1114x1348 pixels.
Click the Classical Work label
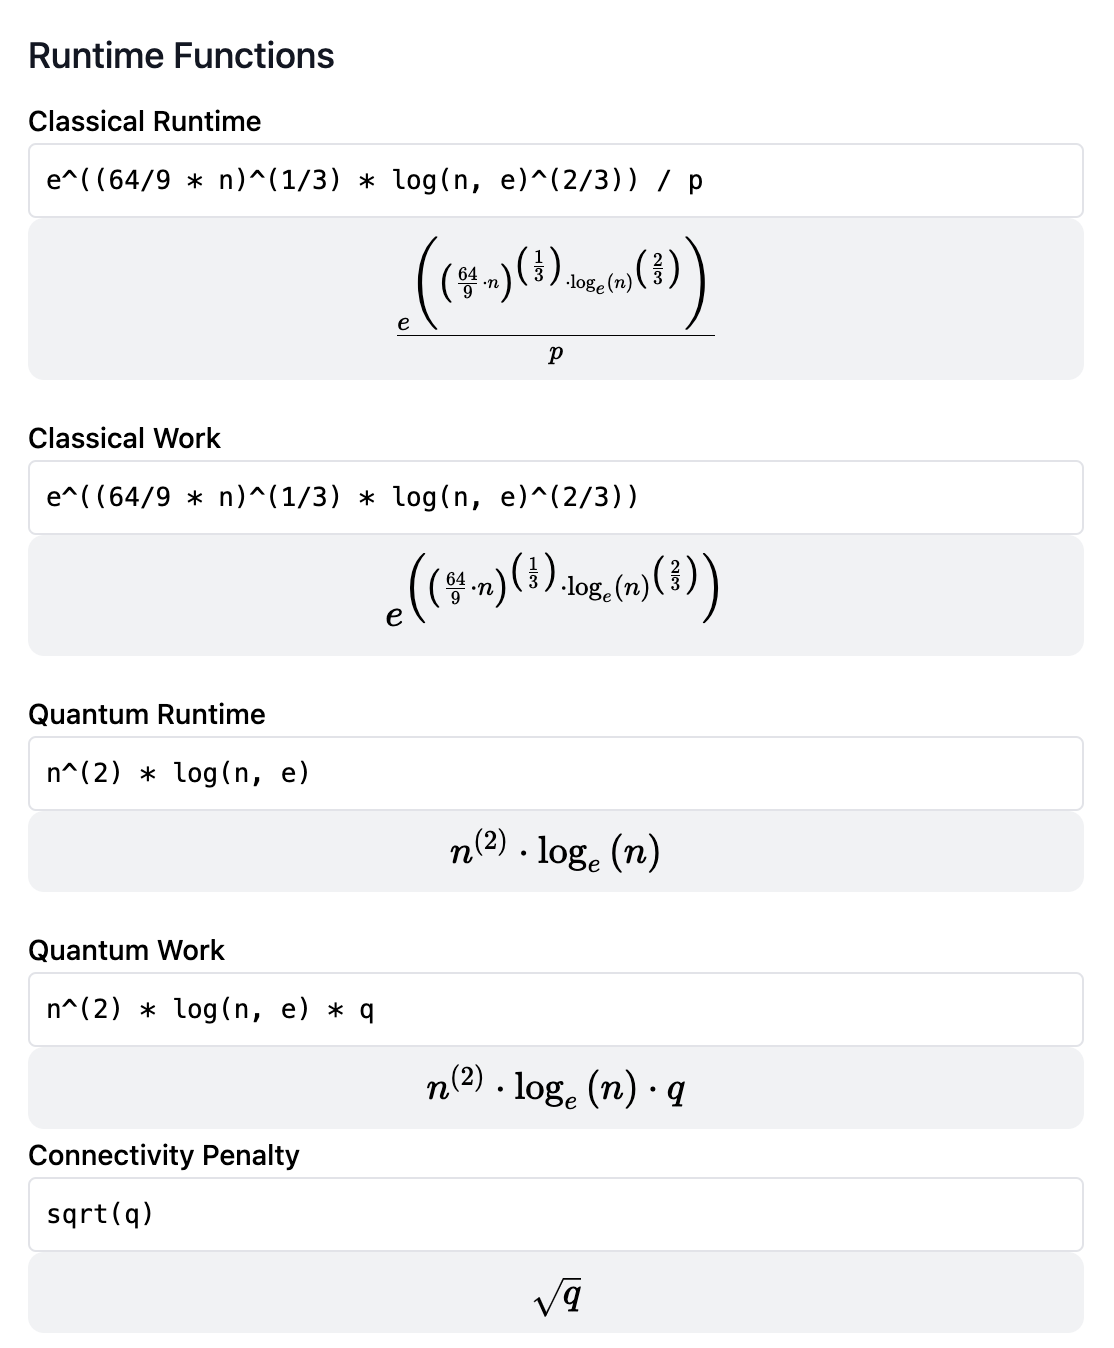(124, 439)
